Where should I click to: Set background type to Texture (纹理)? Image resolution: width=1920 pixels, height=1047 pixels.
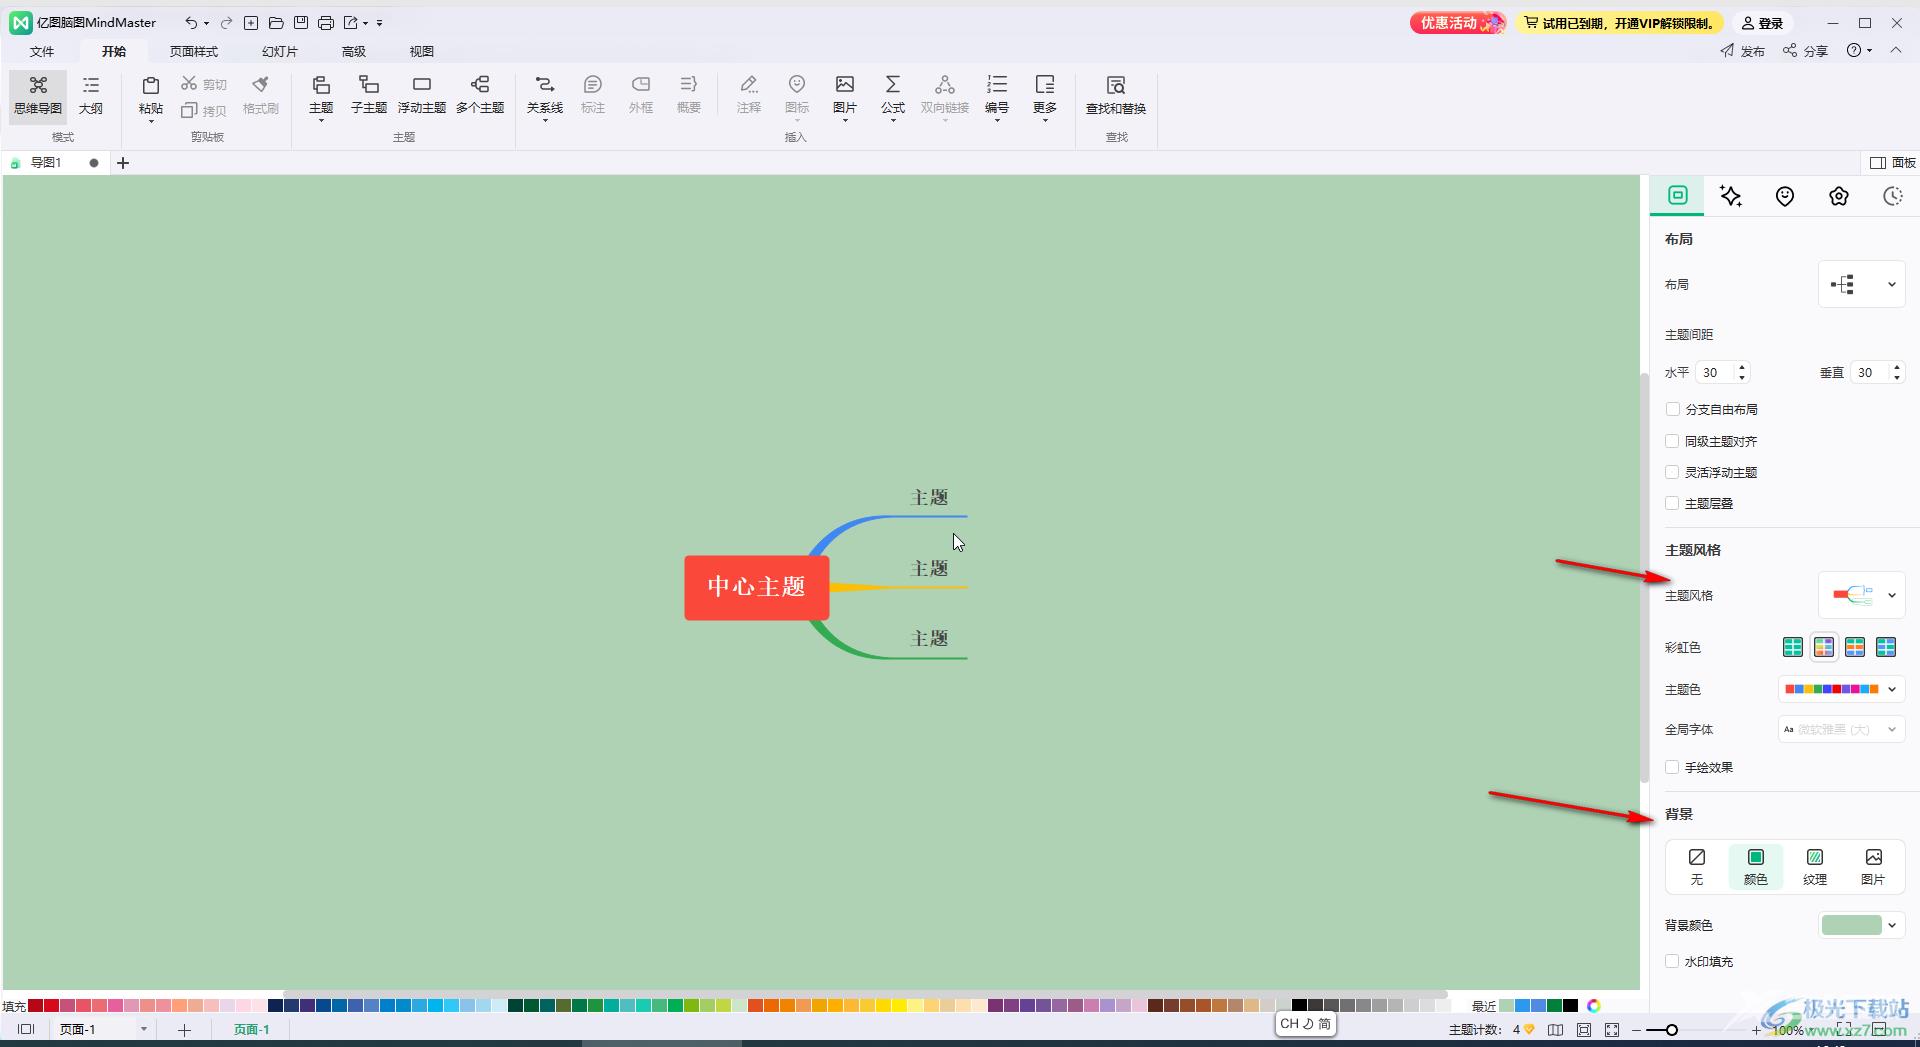1815,866
